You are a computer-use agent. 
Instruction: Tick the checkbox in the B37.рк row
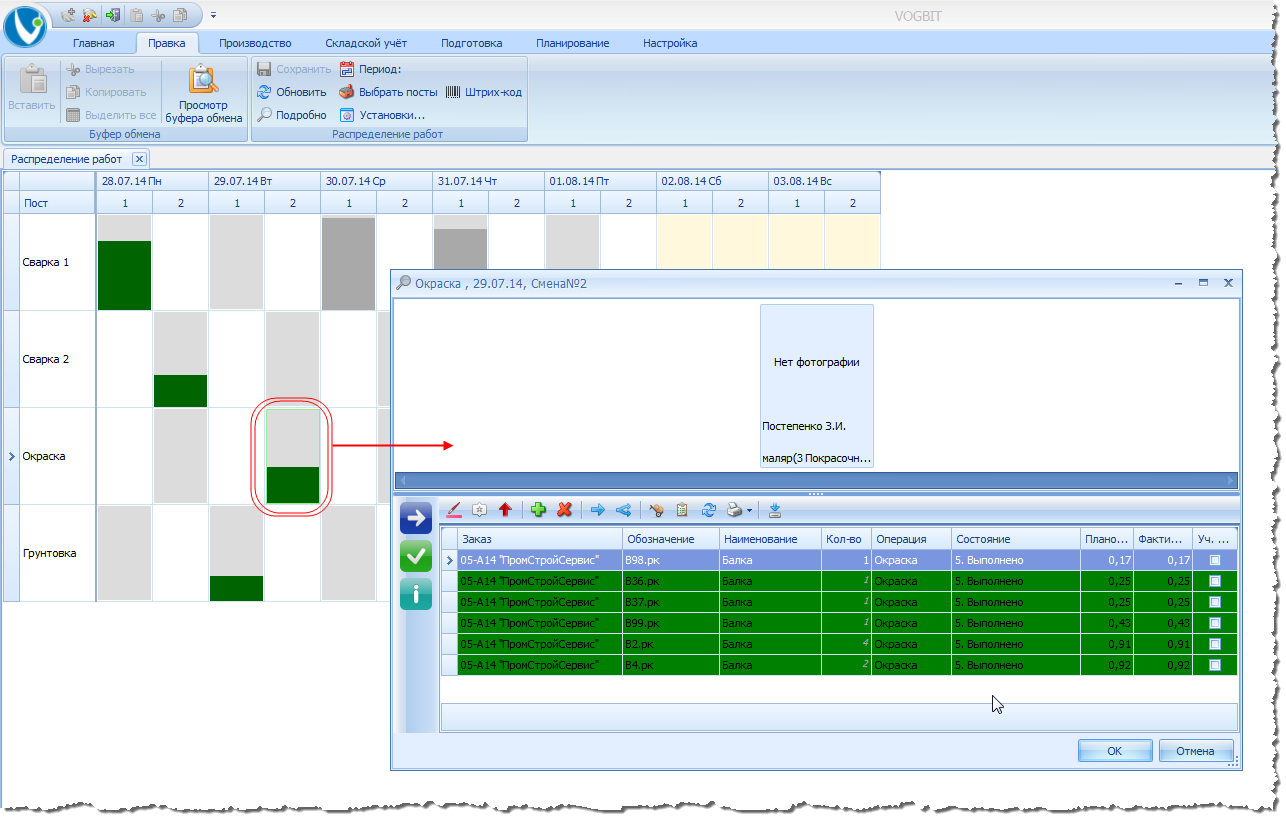[x=1215, y=602]
